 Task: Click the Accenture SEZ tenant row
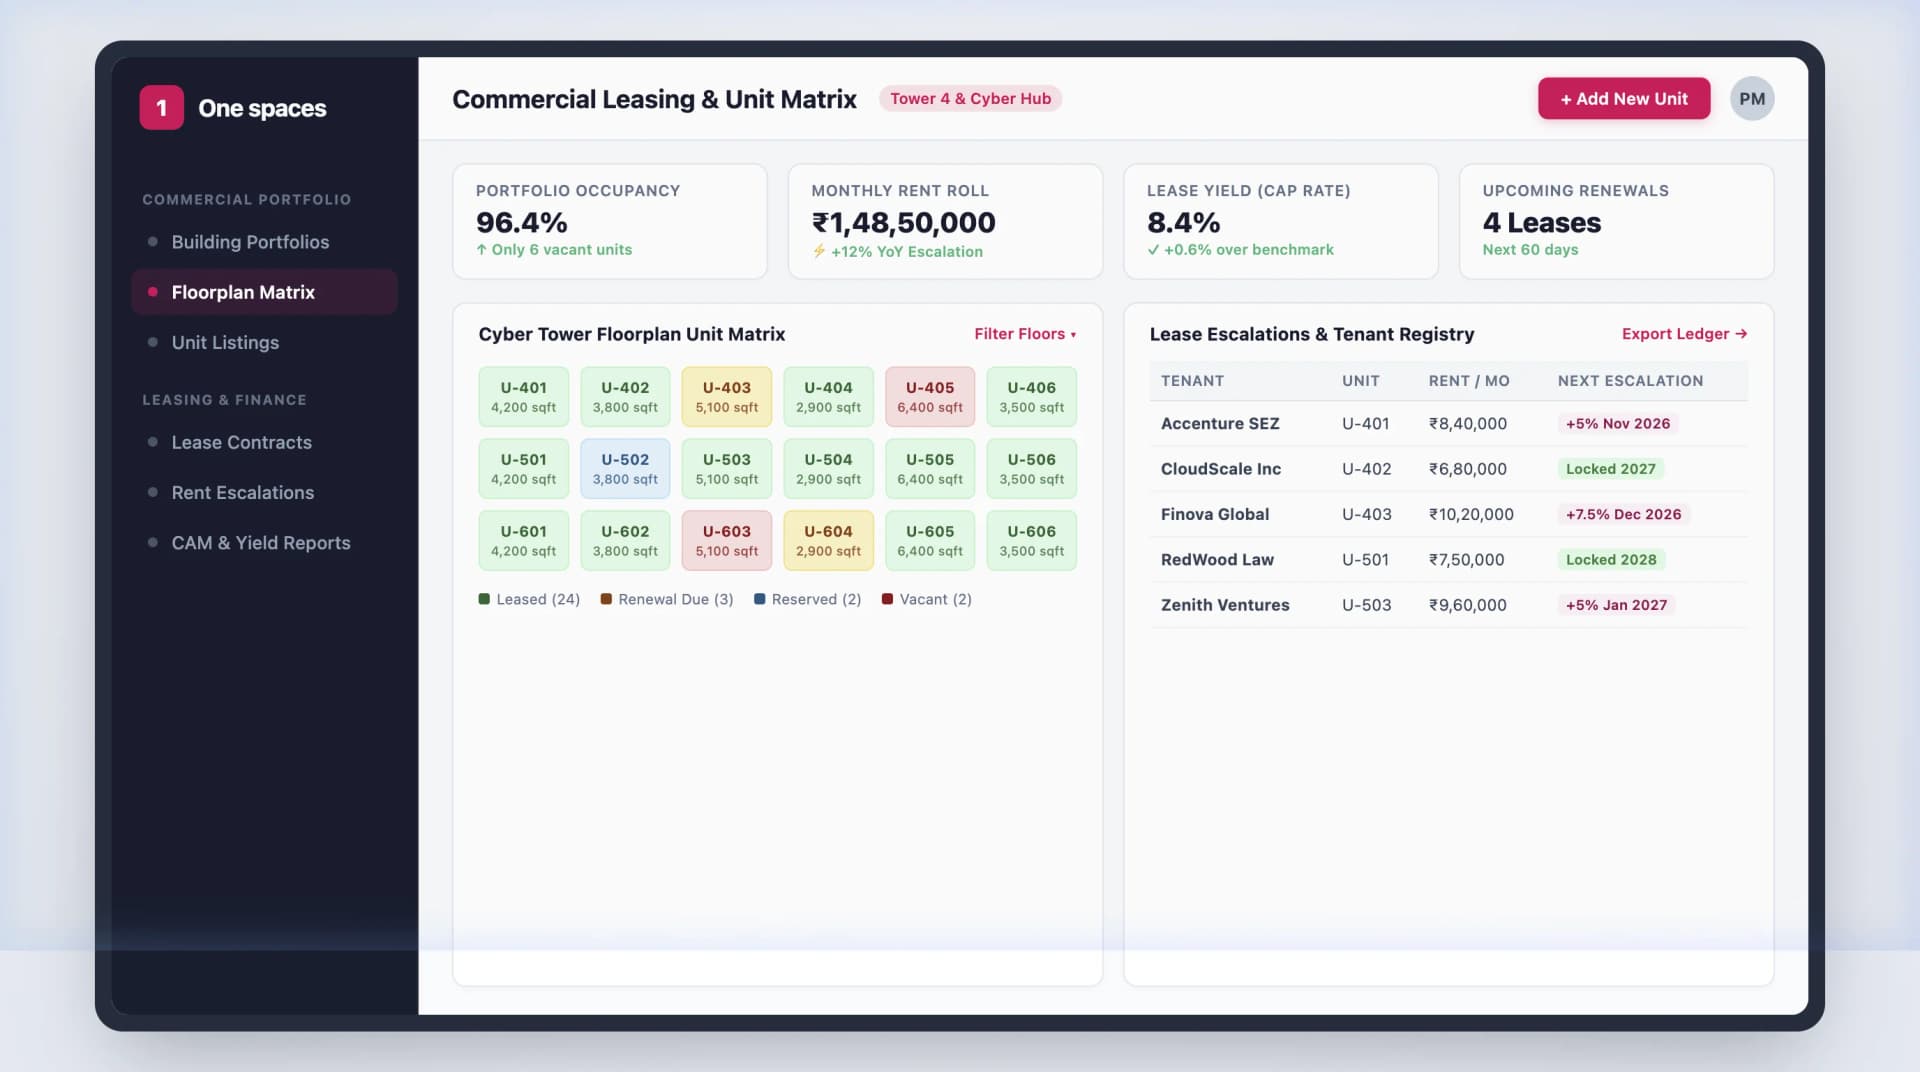(1449, 424)
